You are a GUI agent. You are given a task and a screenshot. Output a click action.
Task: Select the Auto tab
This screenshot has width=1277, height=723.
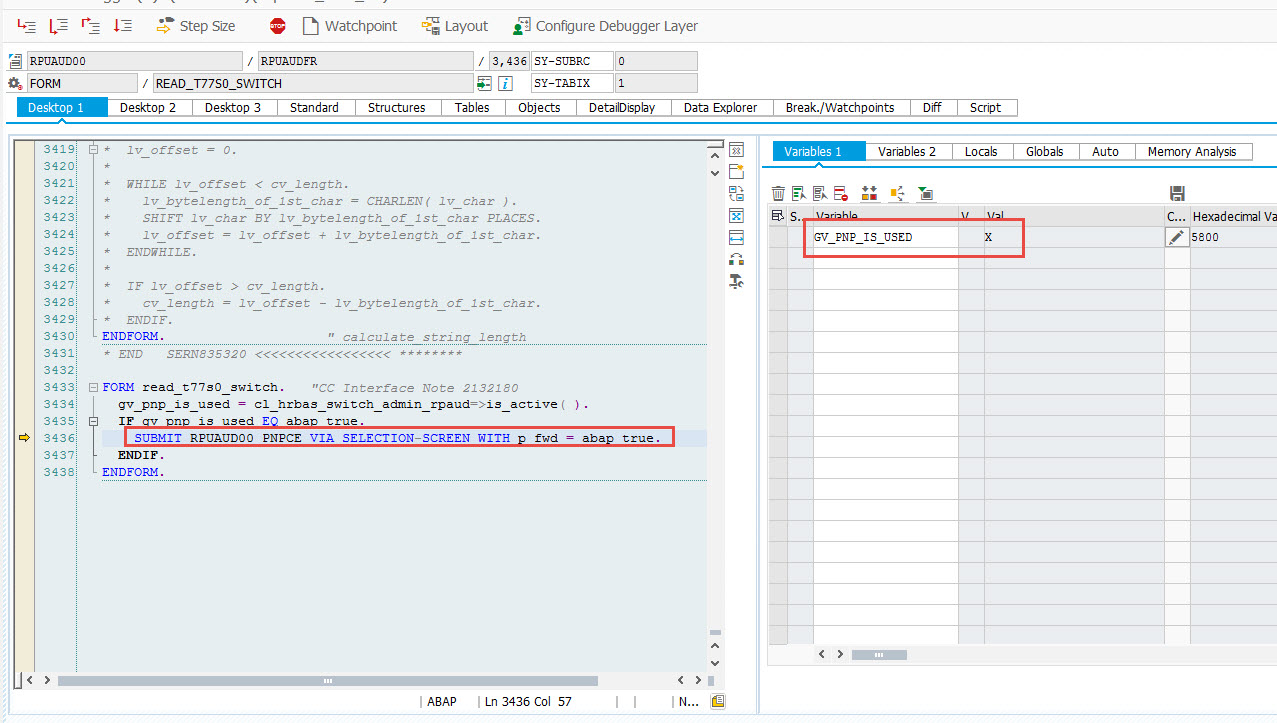[x=1105, y=151]
